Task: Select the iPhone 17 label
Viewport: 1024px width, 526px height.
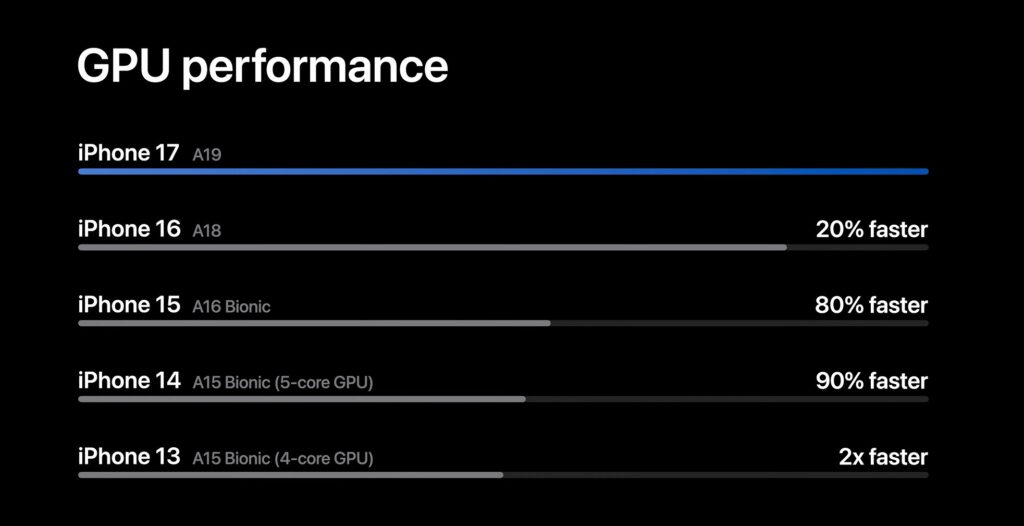Action: 128,154
